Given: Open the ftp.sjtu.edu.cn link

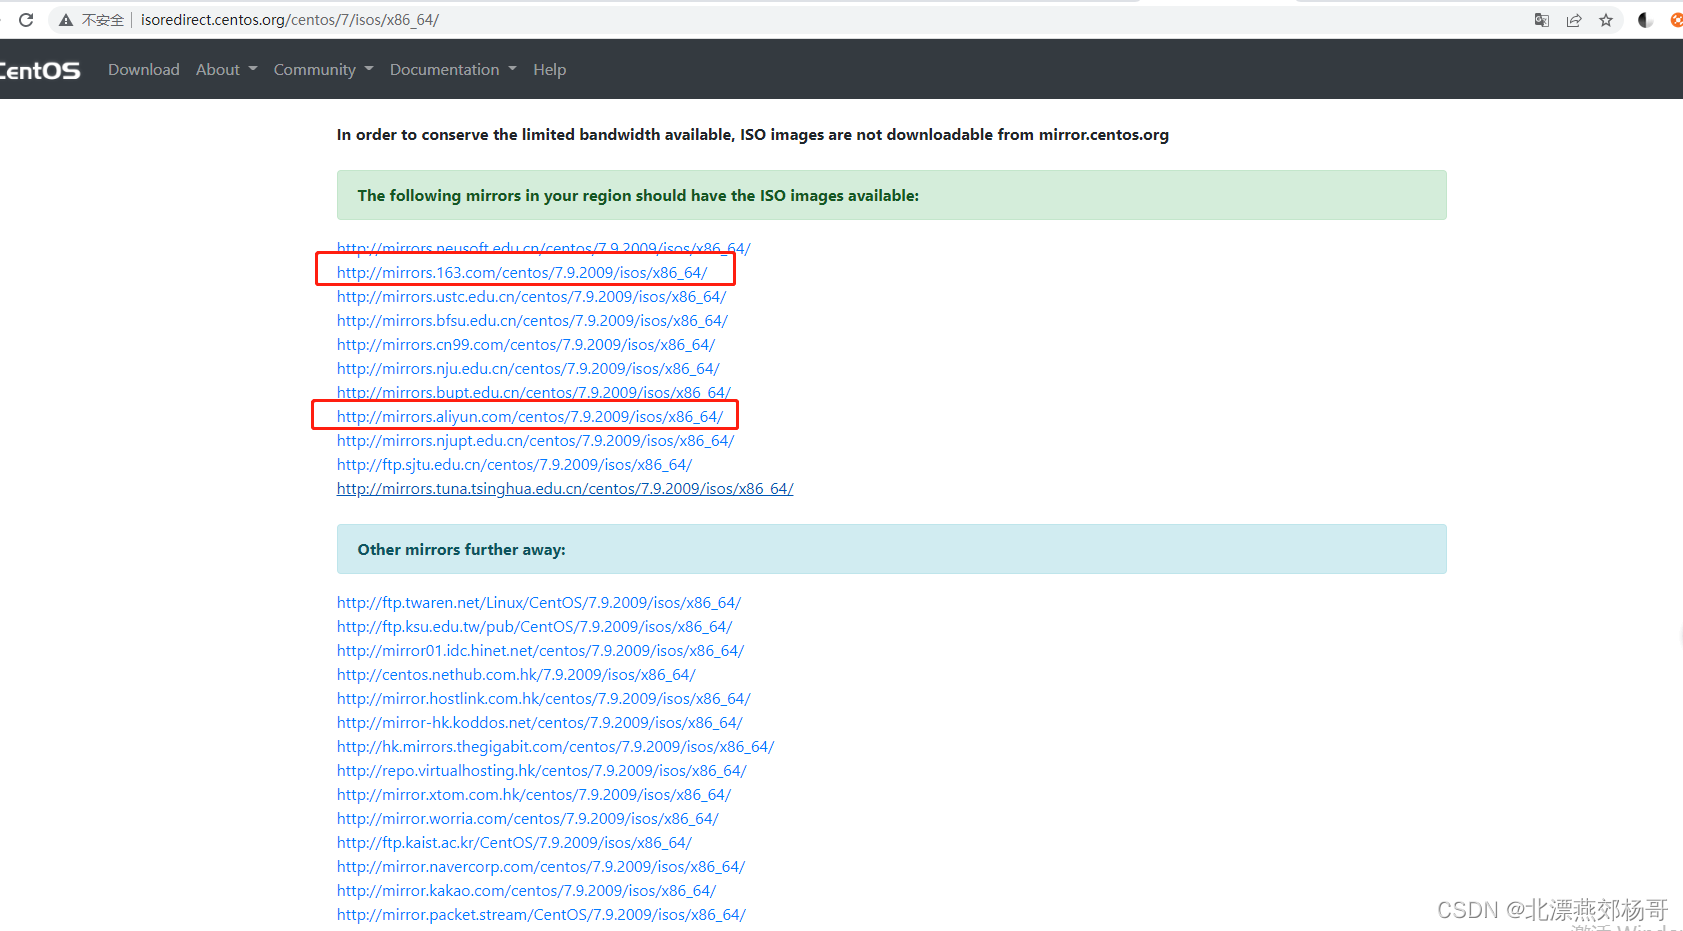Looking at the screenshot, I should pos(514,464).
